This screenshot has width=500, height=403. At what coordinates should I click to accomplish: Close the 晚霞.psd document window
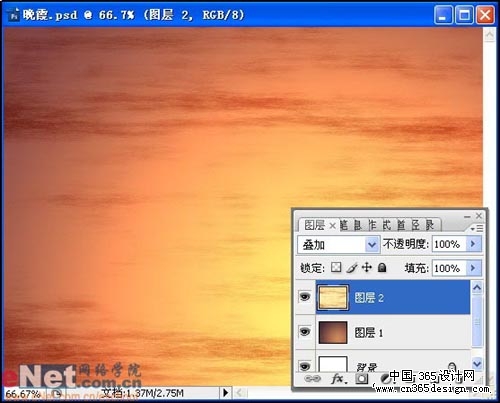[x=485, y=15]
